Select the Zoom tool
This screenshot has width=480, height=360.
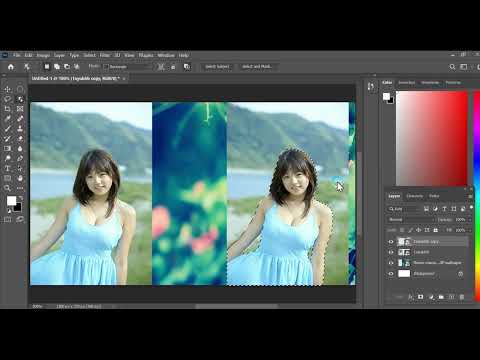[8, 188]
